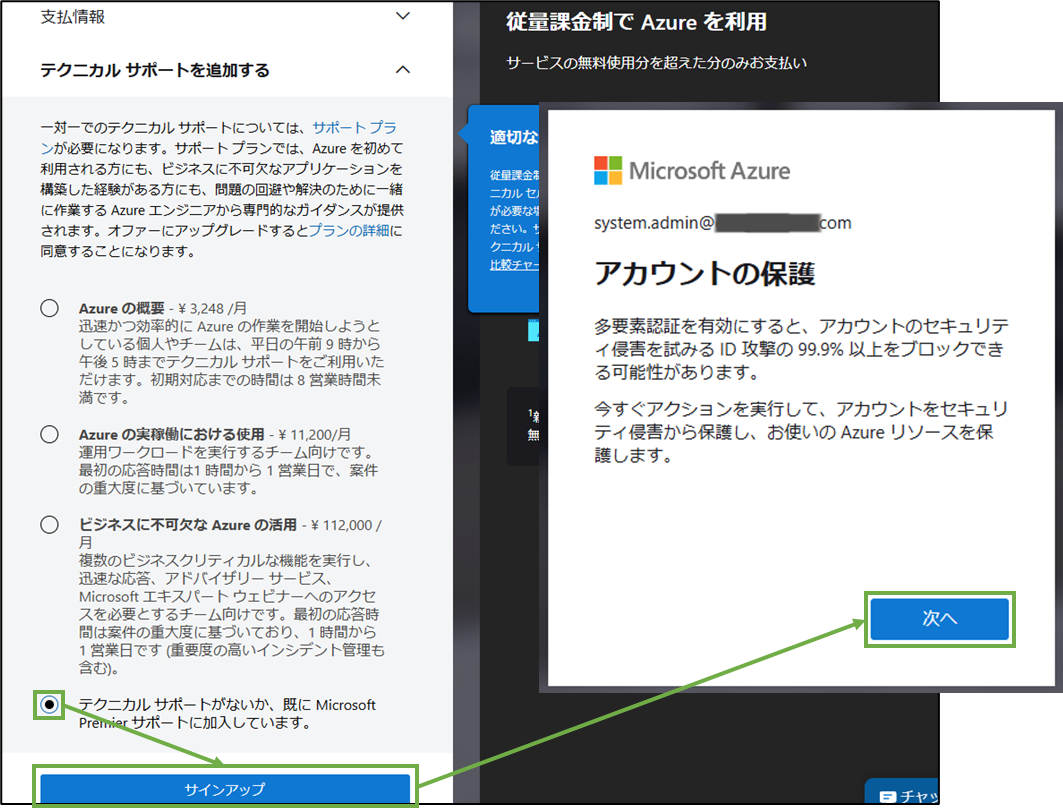Click the 今すぐアクションを実行して paragraph
Screen dimensions: 1063x808
point(801,432)
